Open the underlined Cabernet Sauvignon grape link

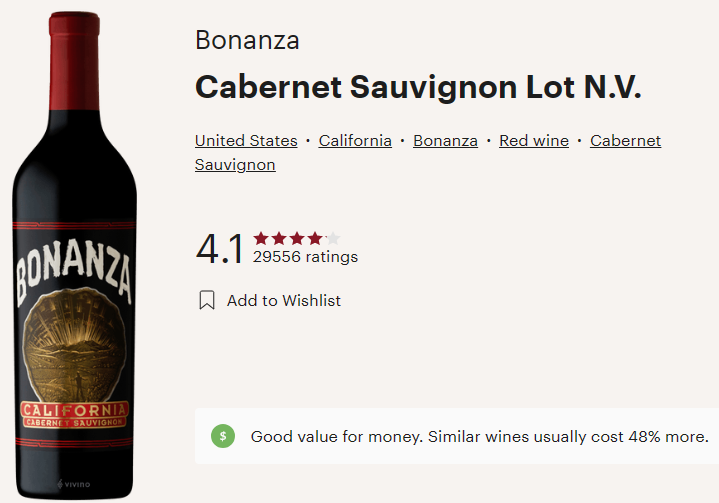625,141
